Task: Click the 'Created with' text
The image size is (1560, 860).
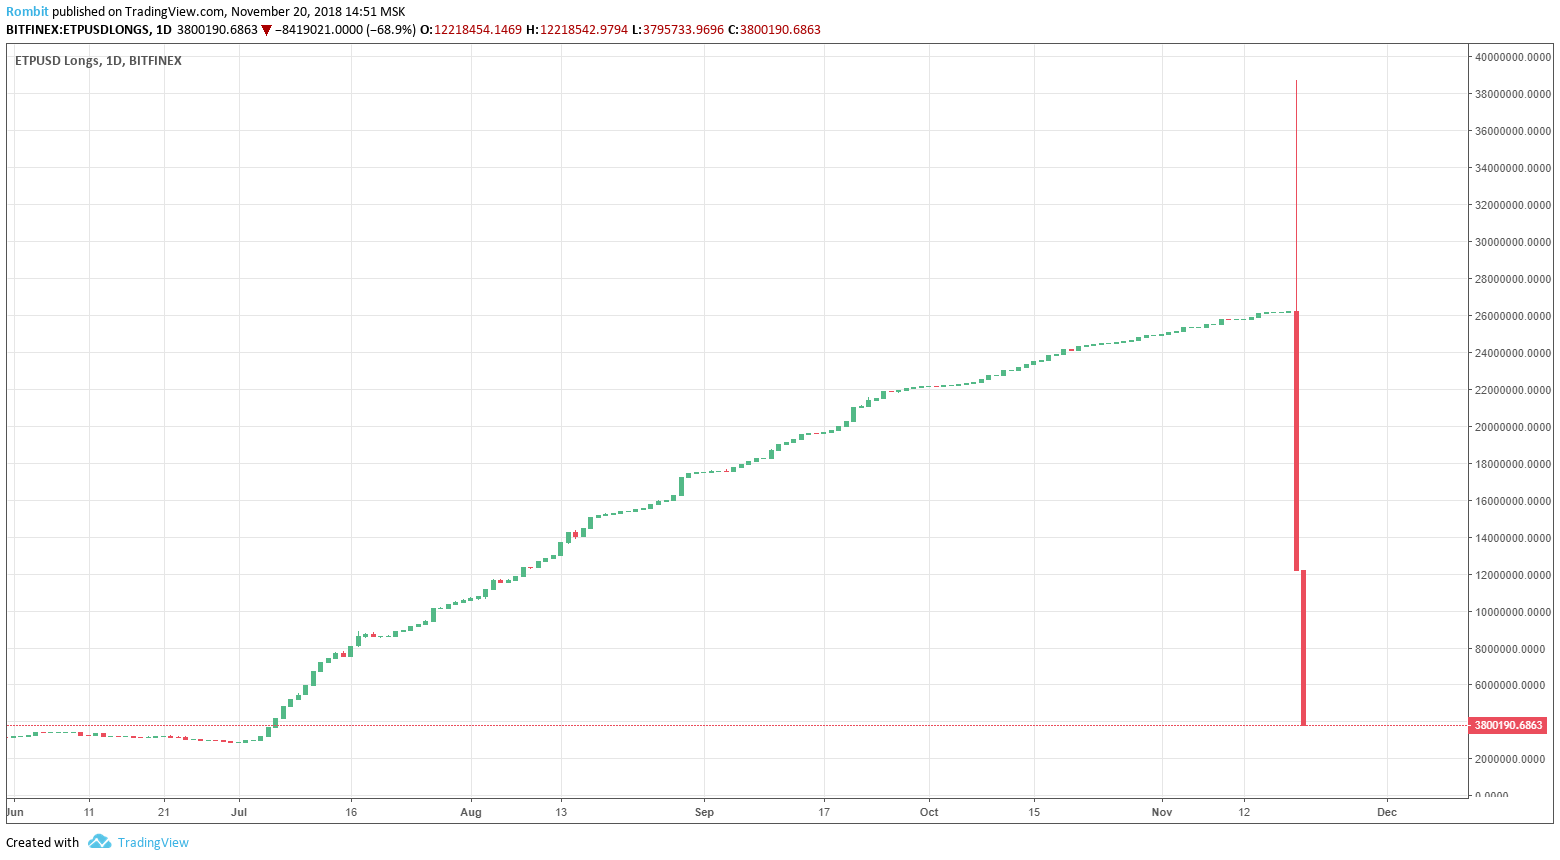Action: point(42,843)
